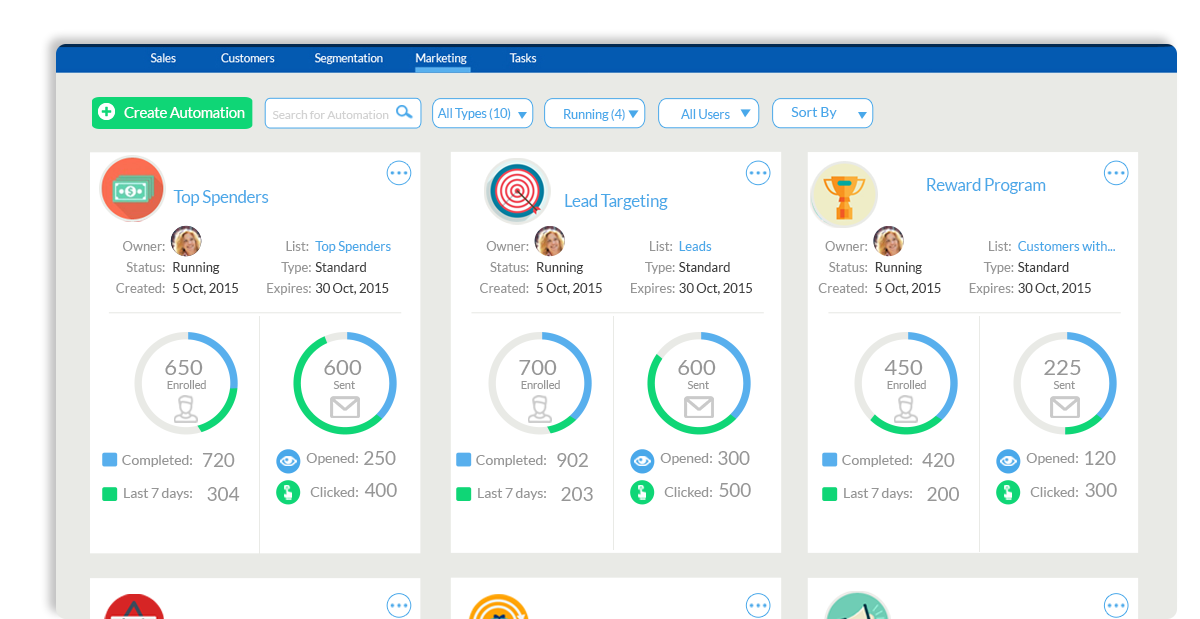
Task: Click the Last 7 days value 203
Action: 577,494
